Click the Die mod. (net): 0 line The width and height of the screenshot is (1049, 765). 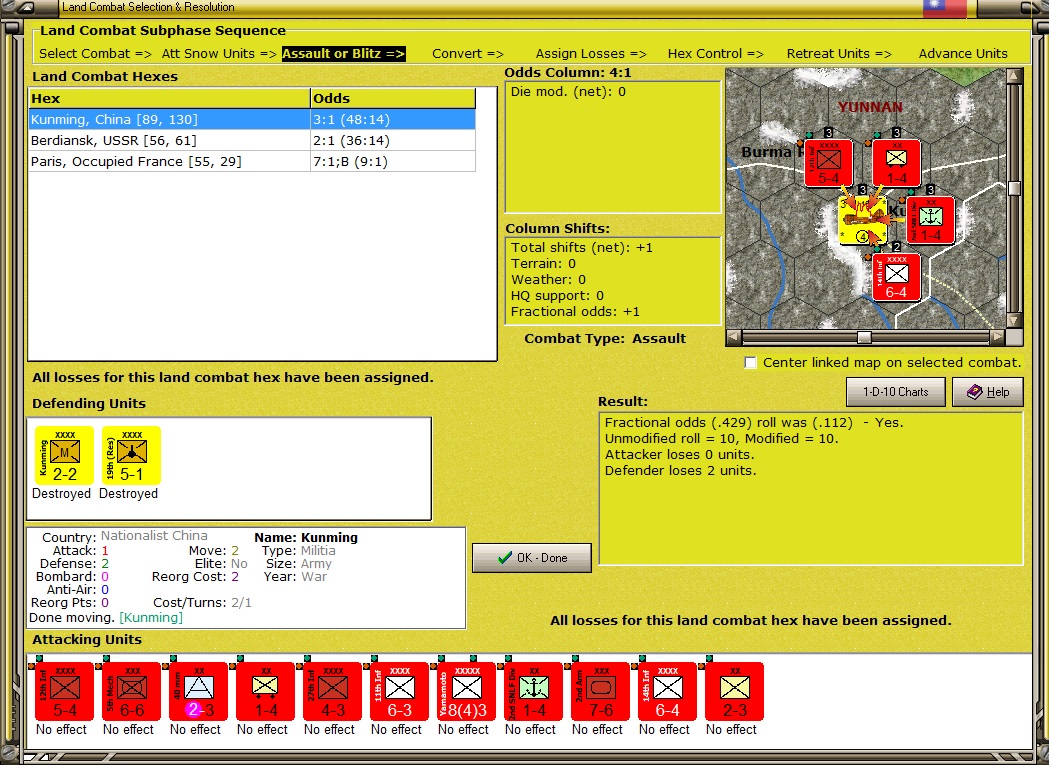[568, 92]
